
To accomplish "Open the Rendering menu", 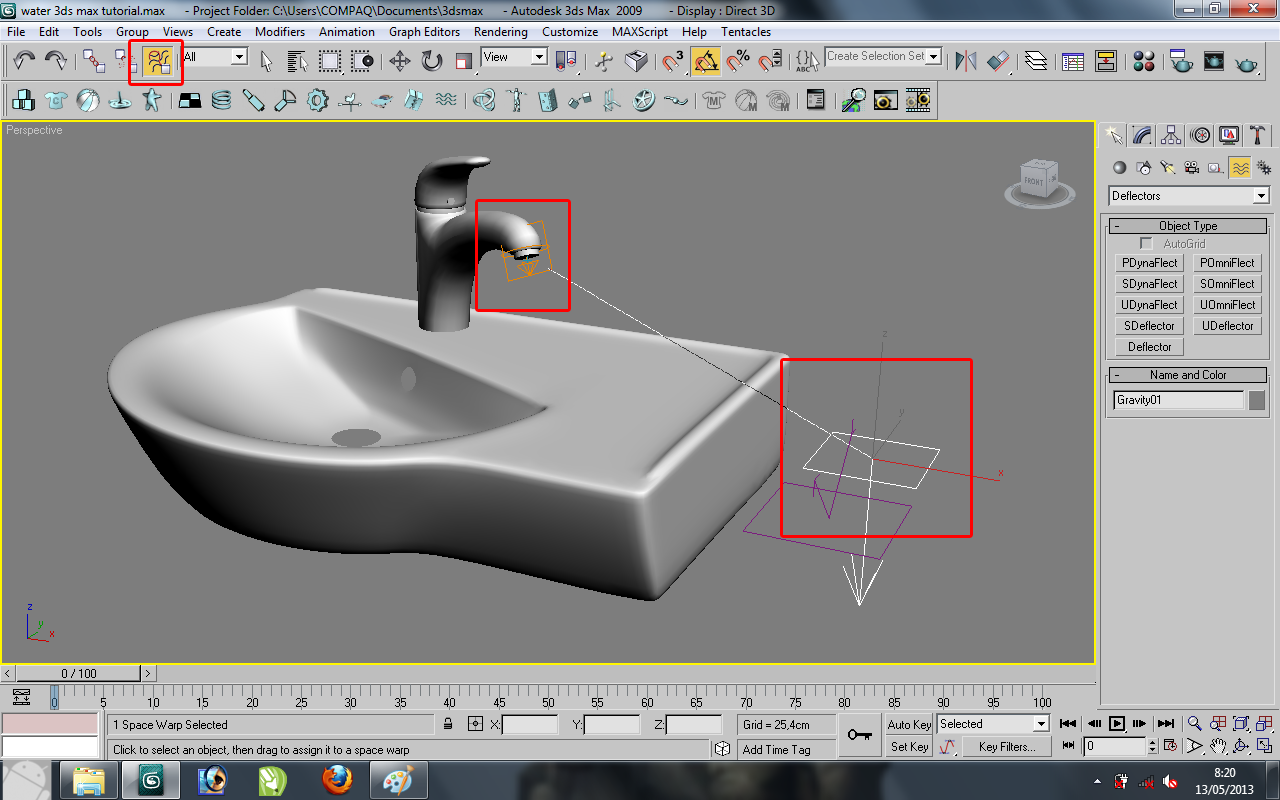I will coord(501,31).
